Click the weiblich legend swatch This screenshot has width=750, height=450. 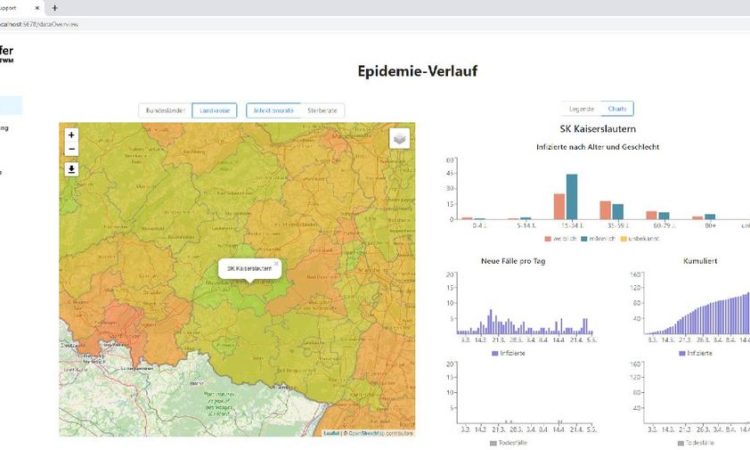[x=549, y=238]
